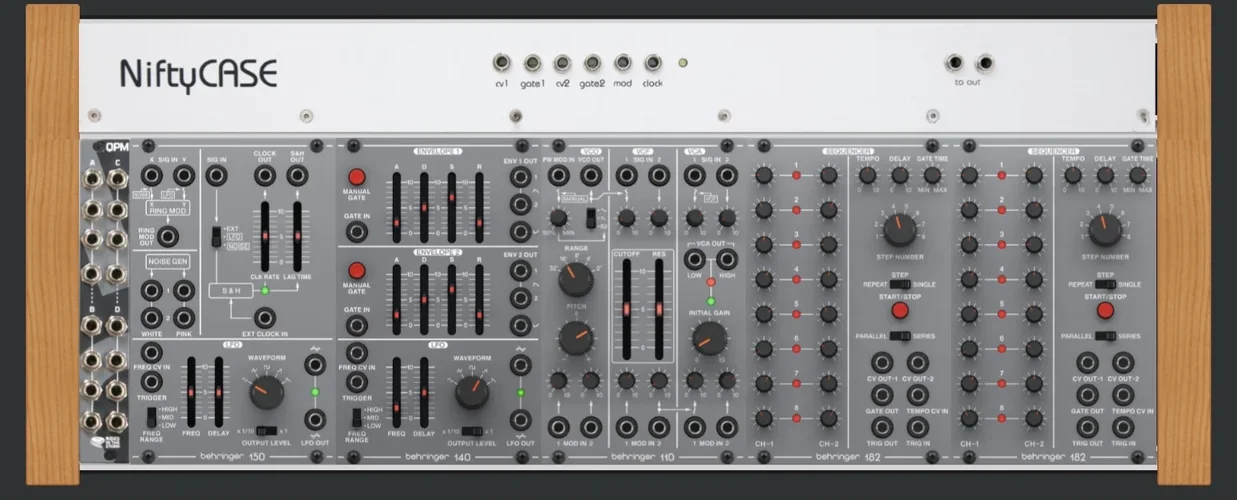The width and height of the screenshot is (1237, 500).
Task: Click the VCO OUT jack
Action: tap(591, 176)
